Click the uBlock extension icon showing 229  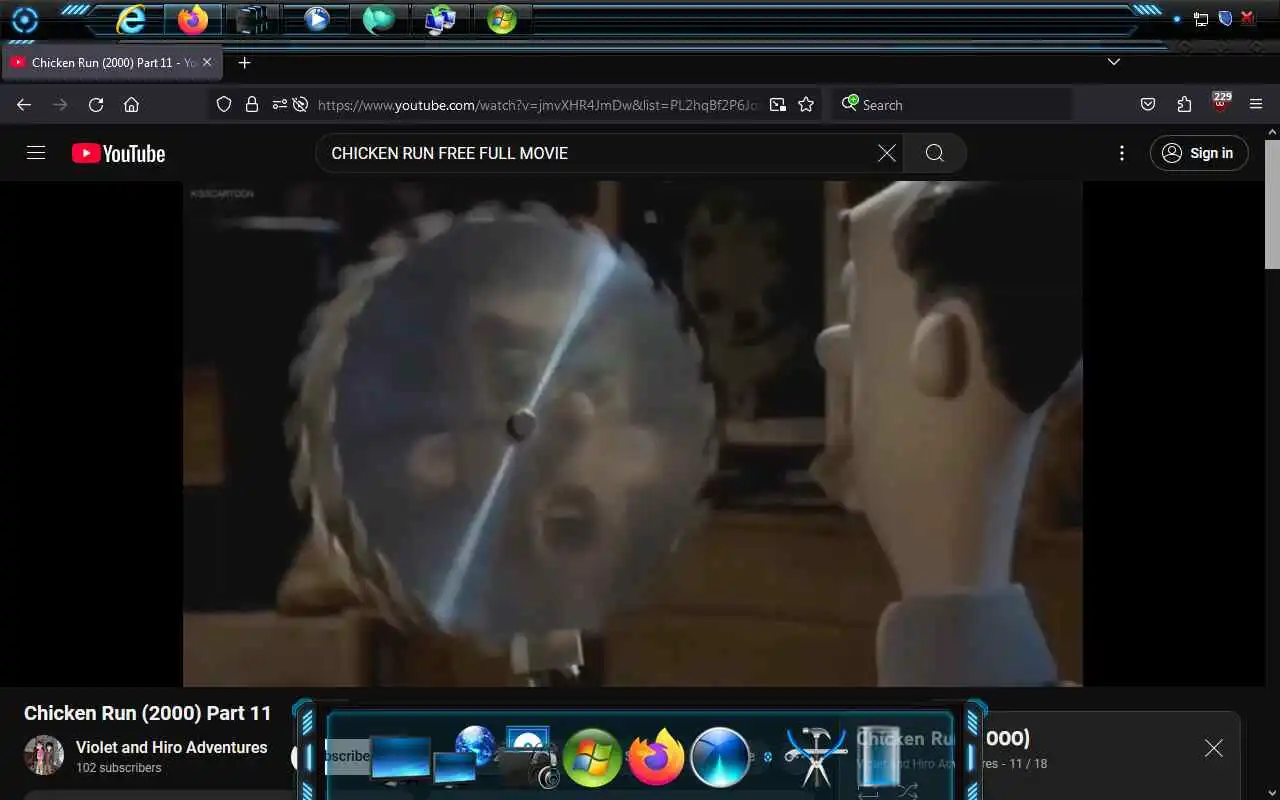tap(1221, 103)
